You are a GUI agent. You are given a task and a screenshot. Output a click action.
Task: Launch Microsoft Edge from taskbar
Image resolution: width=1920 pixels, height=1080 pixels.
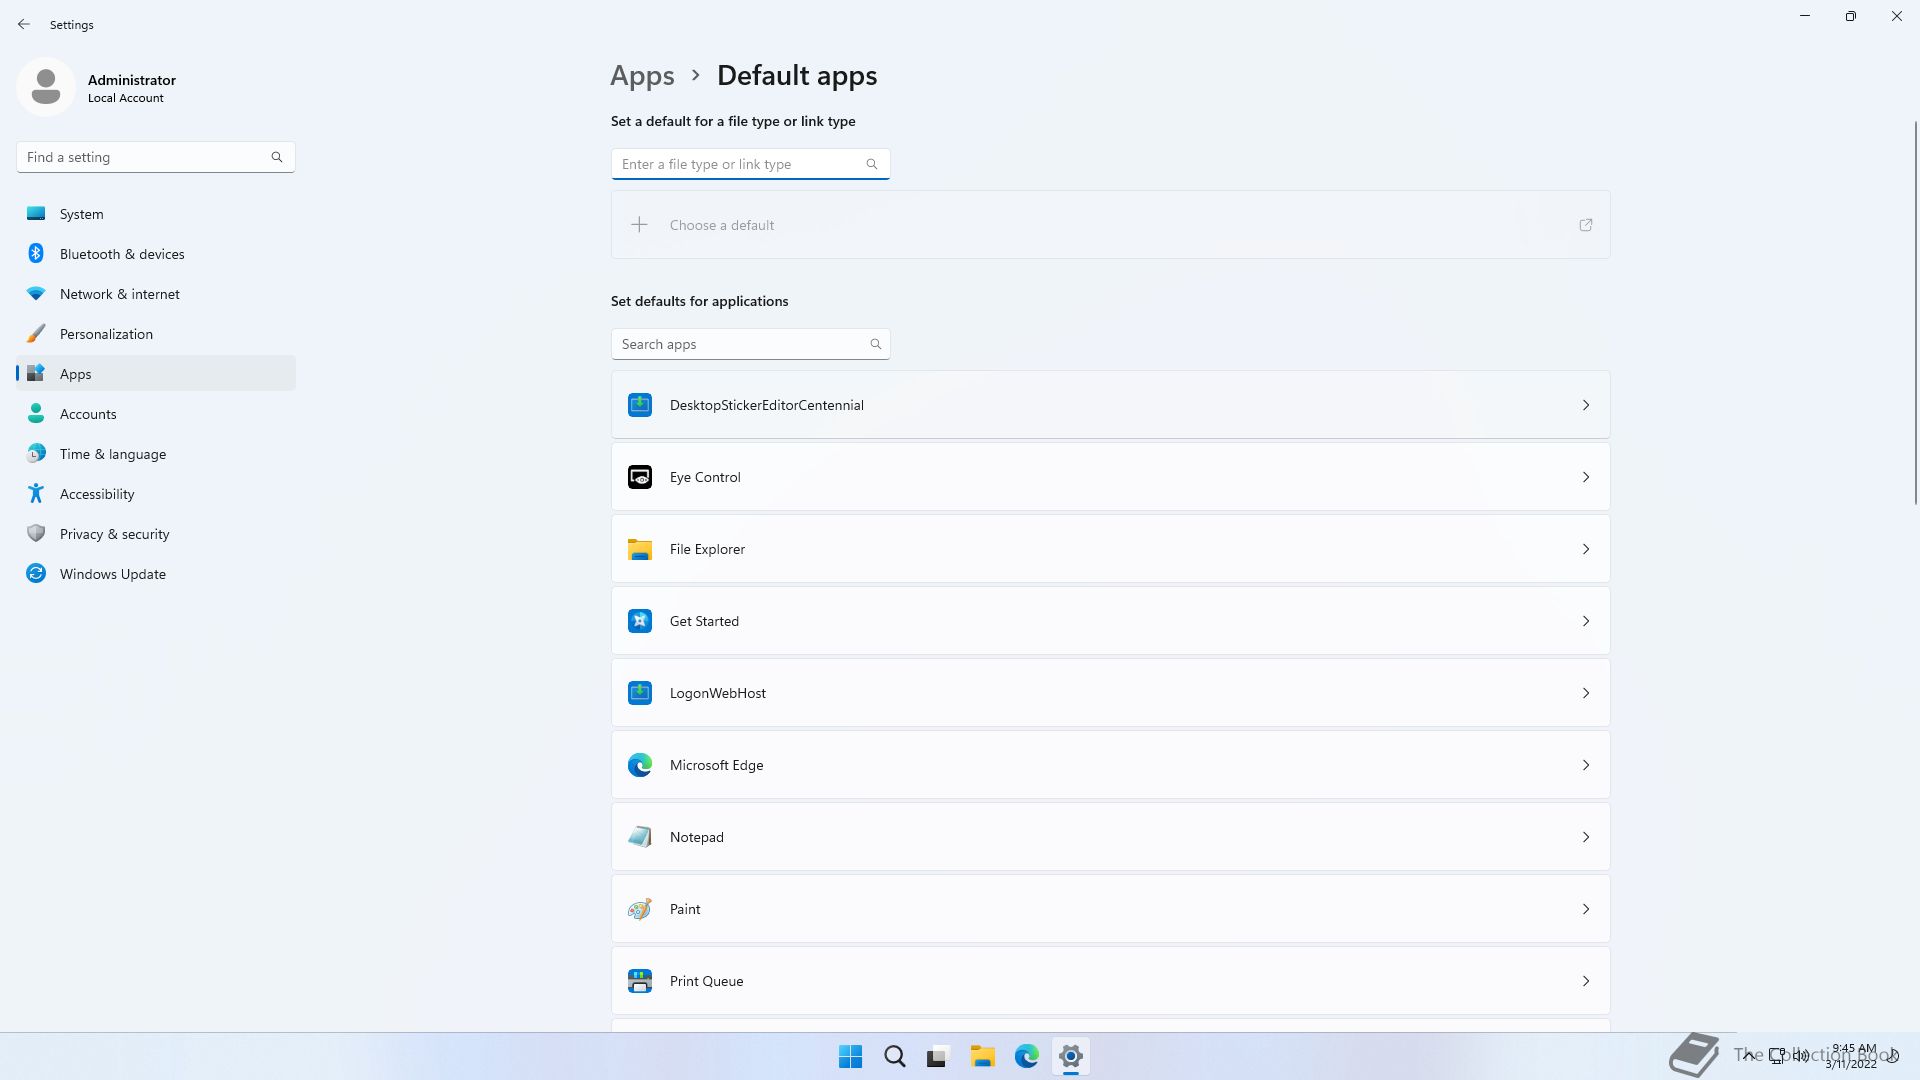(1026, 1056)
